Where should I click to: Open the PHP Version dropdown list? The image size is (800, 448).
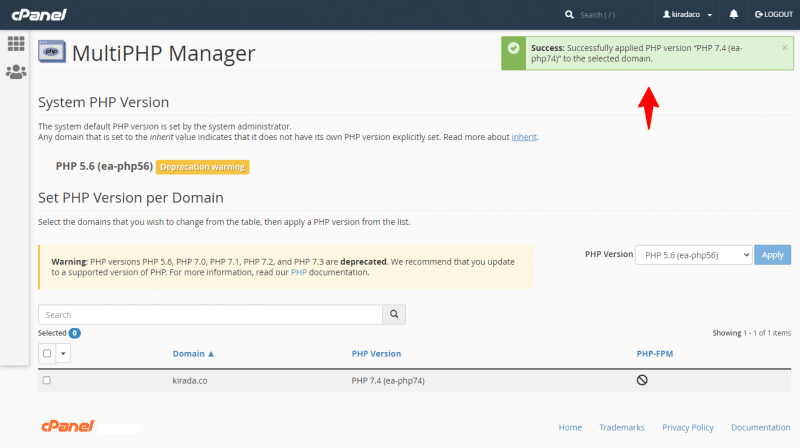(693, 255)
